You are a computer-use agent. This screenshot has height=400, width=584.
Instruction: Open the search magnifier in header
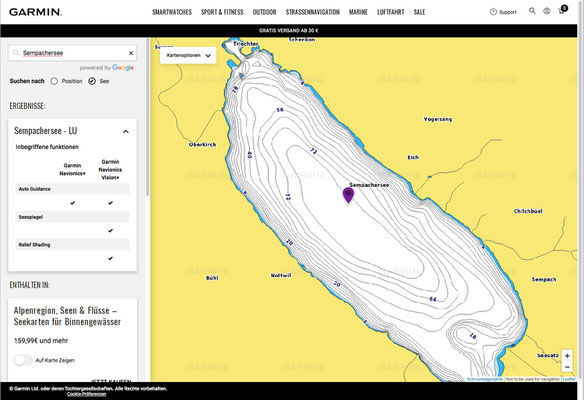(532, 11)
